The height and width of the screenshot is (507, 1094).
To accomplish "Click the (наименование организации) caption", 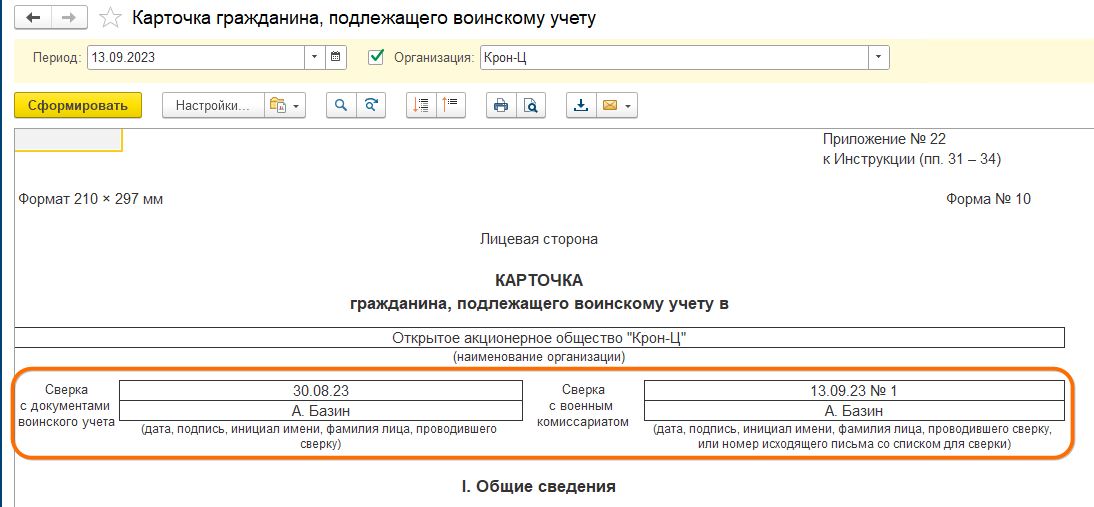I will coord(539,357).
